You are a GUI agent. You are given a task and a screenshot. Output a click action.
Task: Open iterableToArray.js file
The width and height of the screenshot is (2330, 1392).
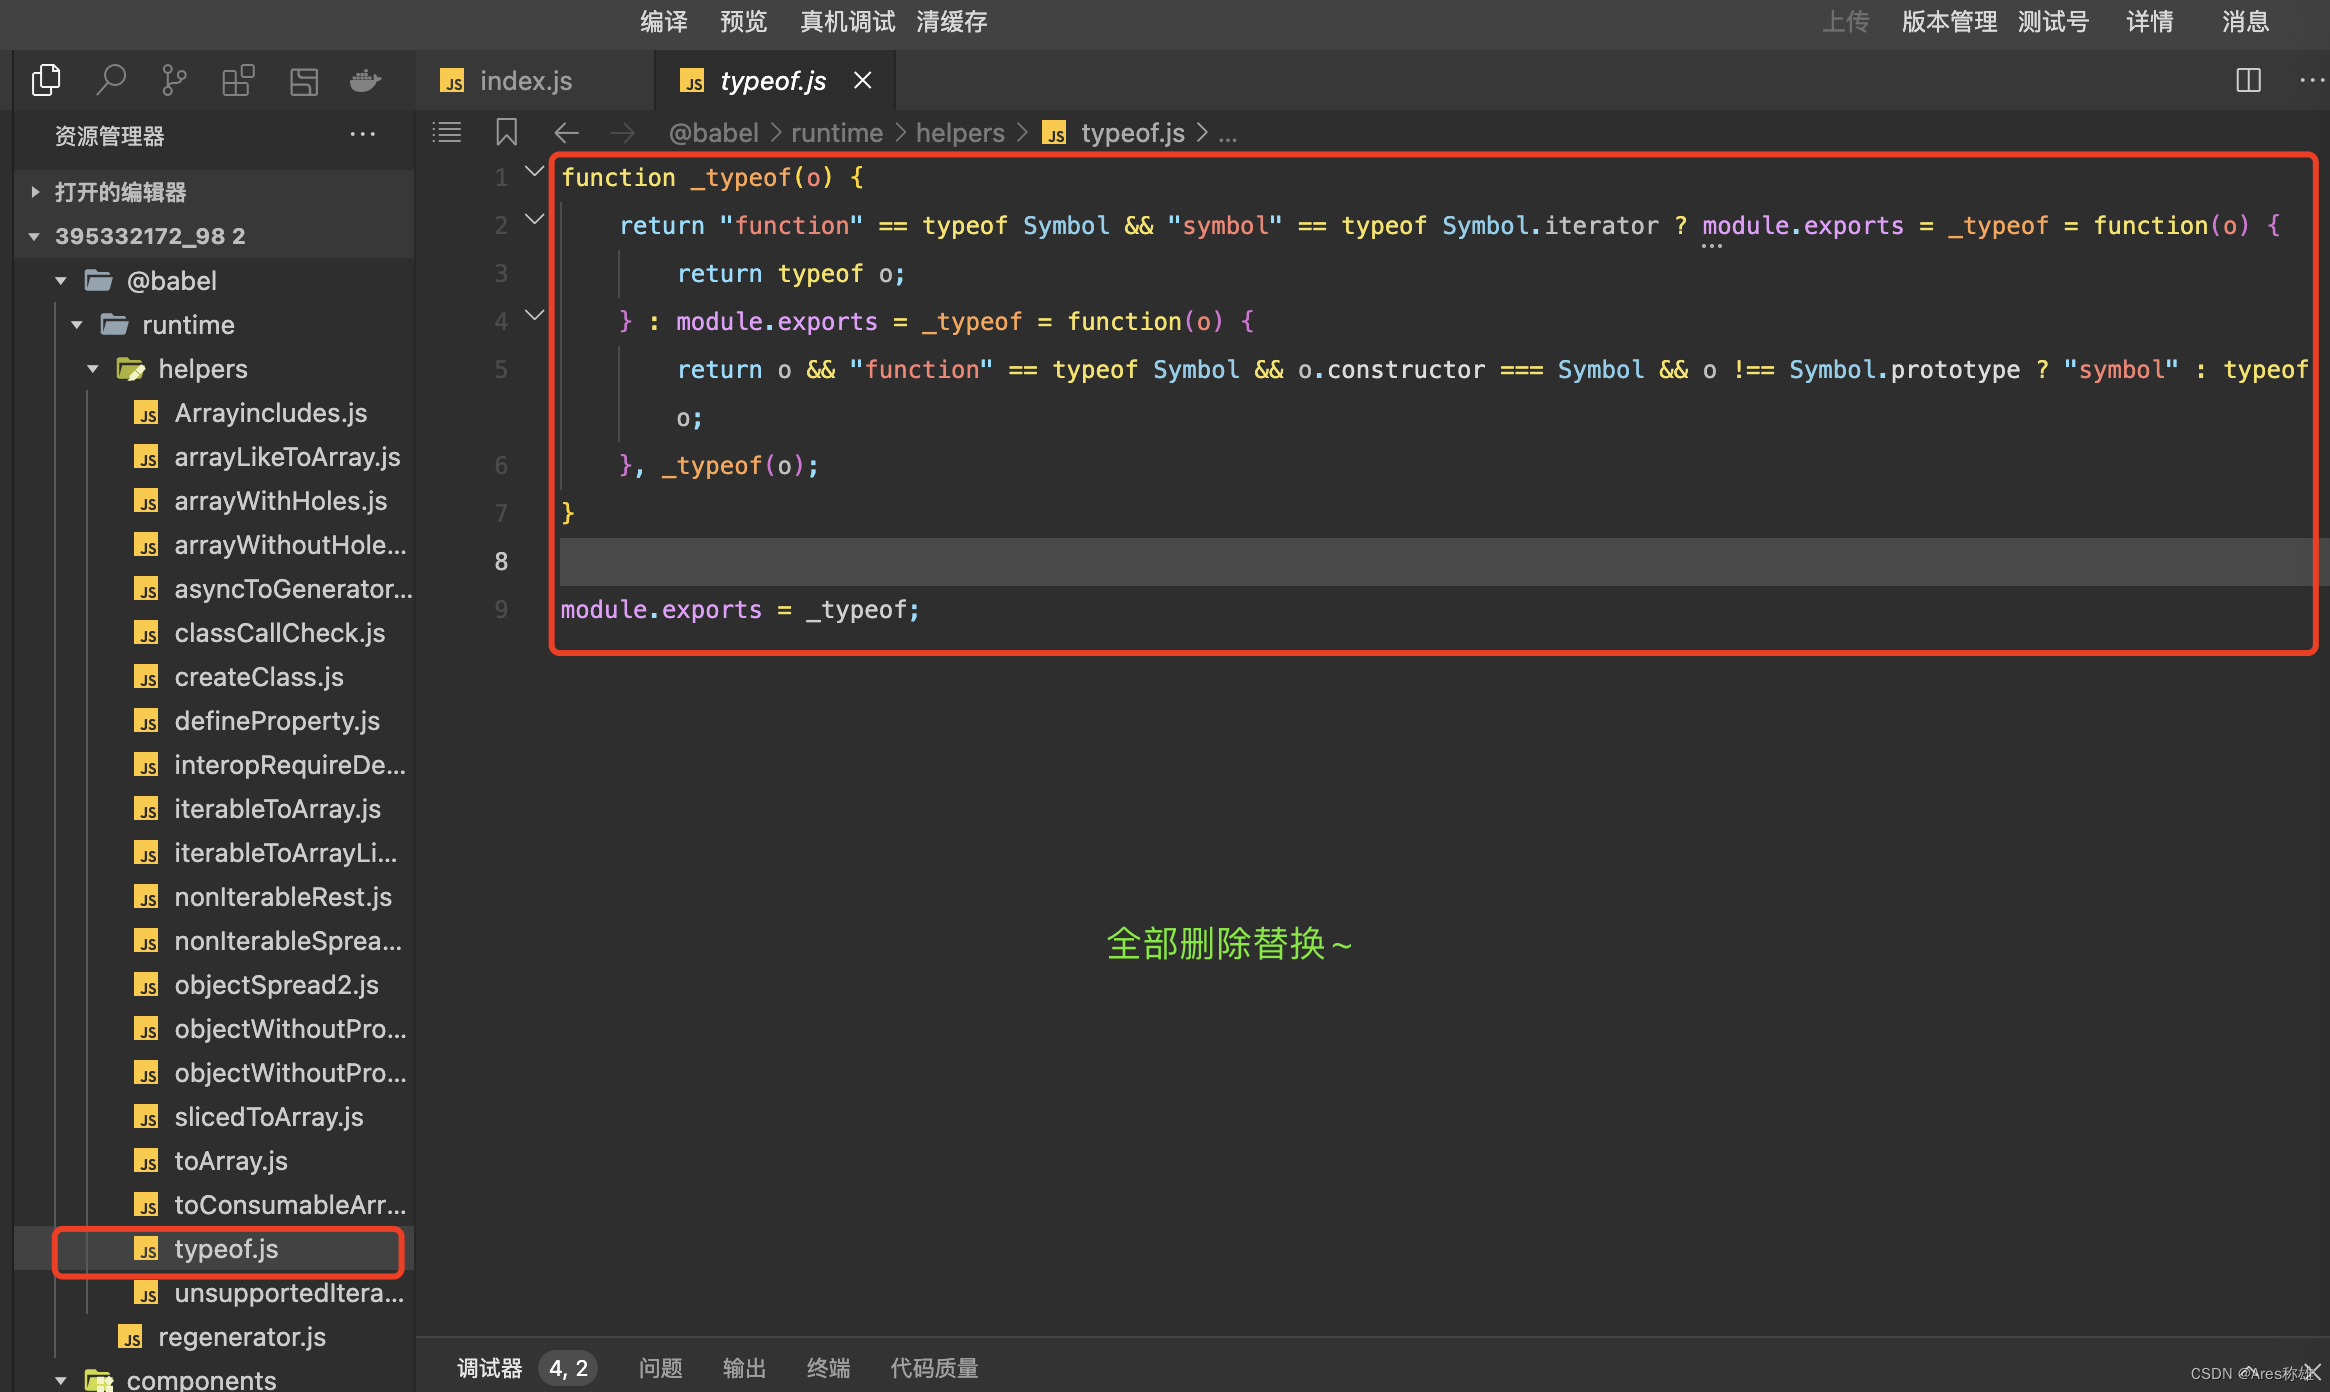[x=214, y=809]
